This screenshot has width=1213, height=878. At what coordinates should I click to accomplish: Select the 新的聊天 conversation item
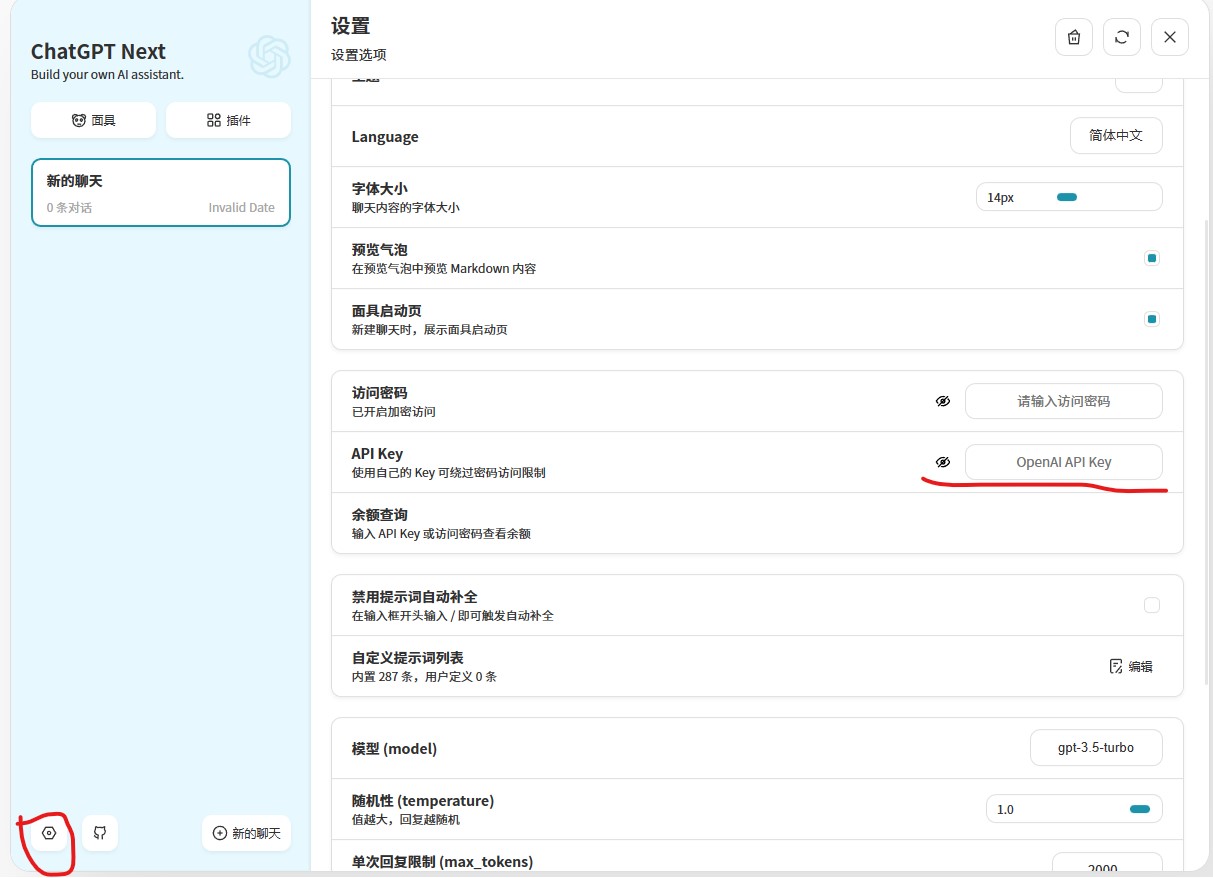[161, 193]
